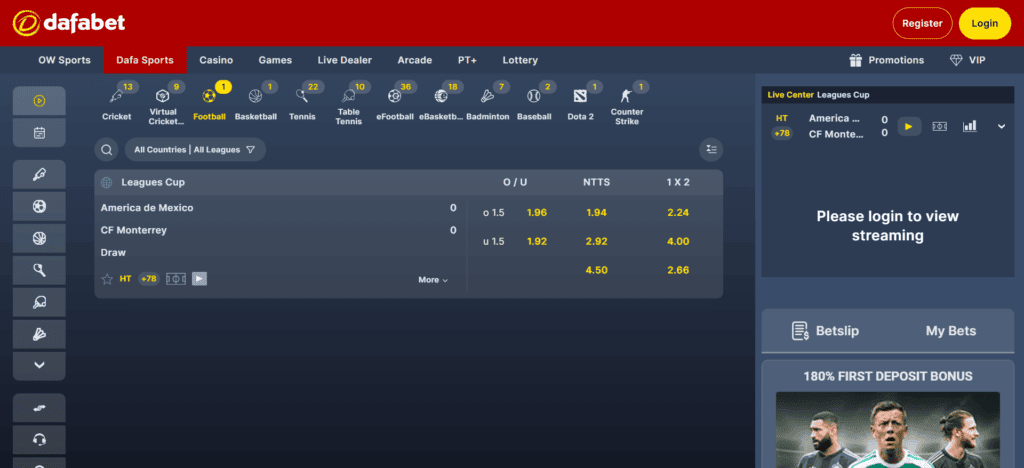Show statistics bars in Live Center panel
This screenshot has height=468, width=1024.
[970, 126]
